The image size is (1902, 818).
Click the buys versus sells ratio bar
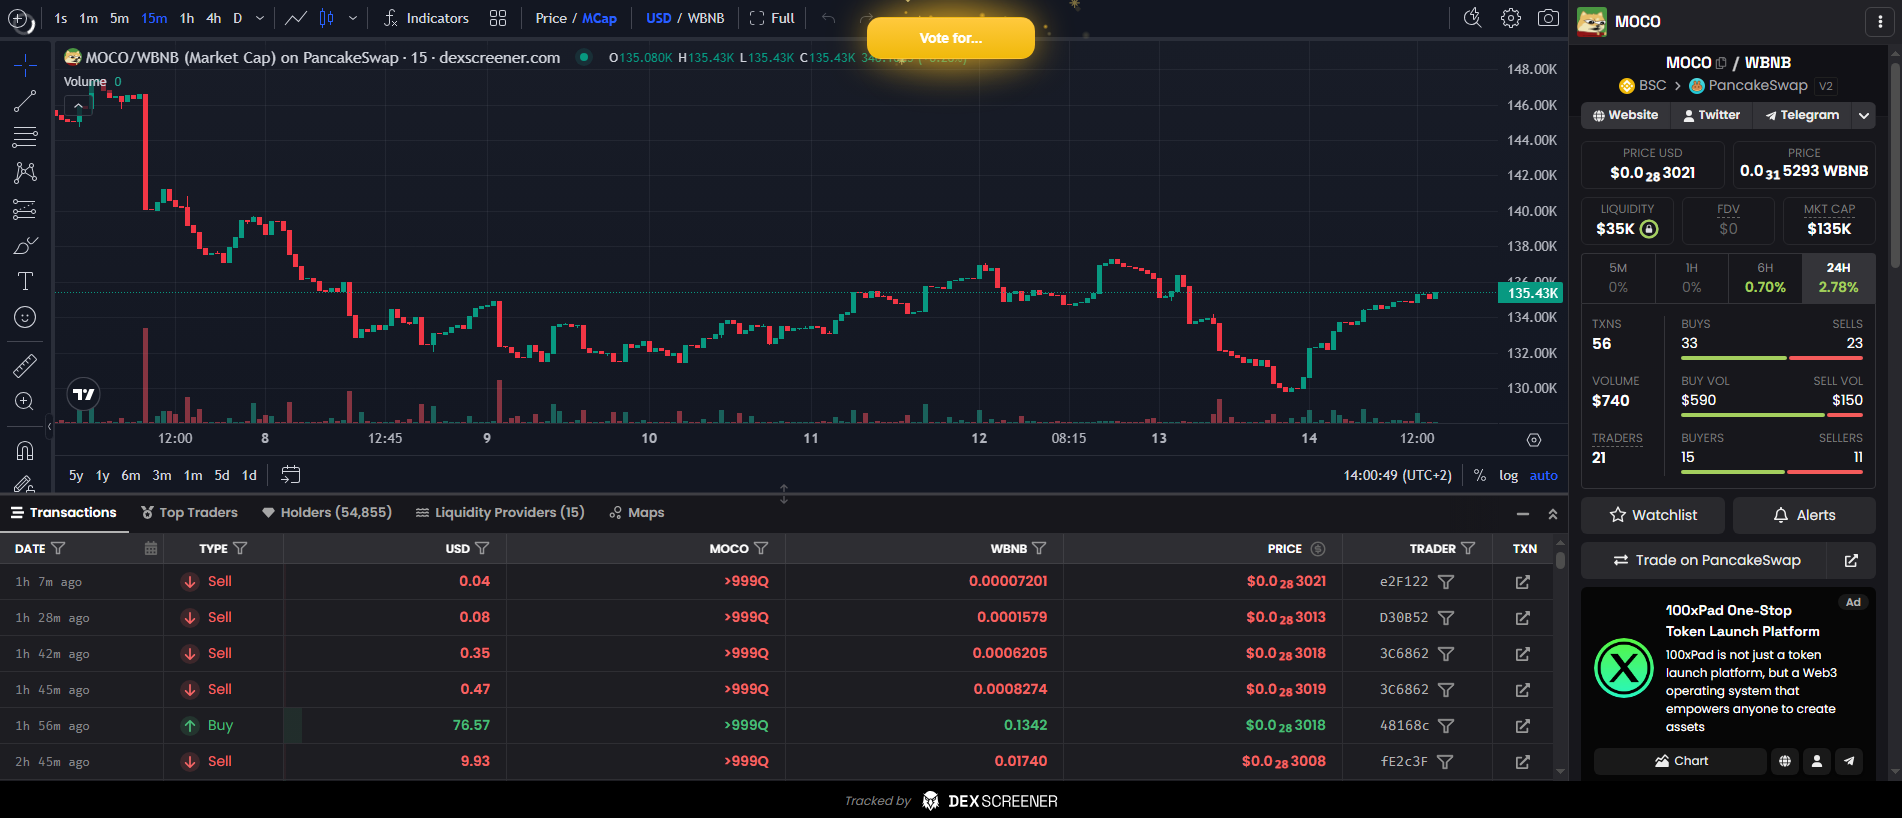[x=1772, y=357]
